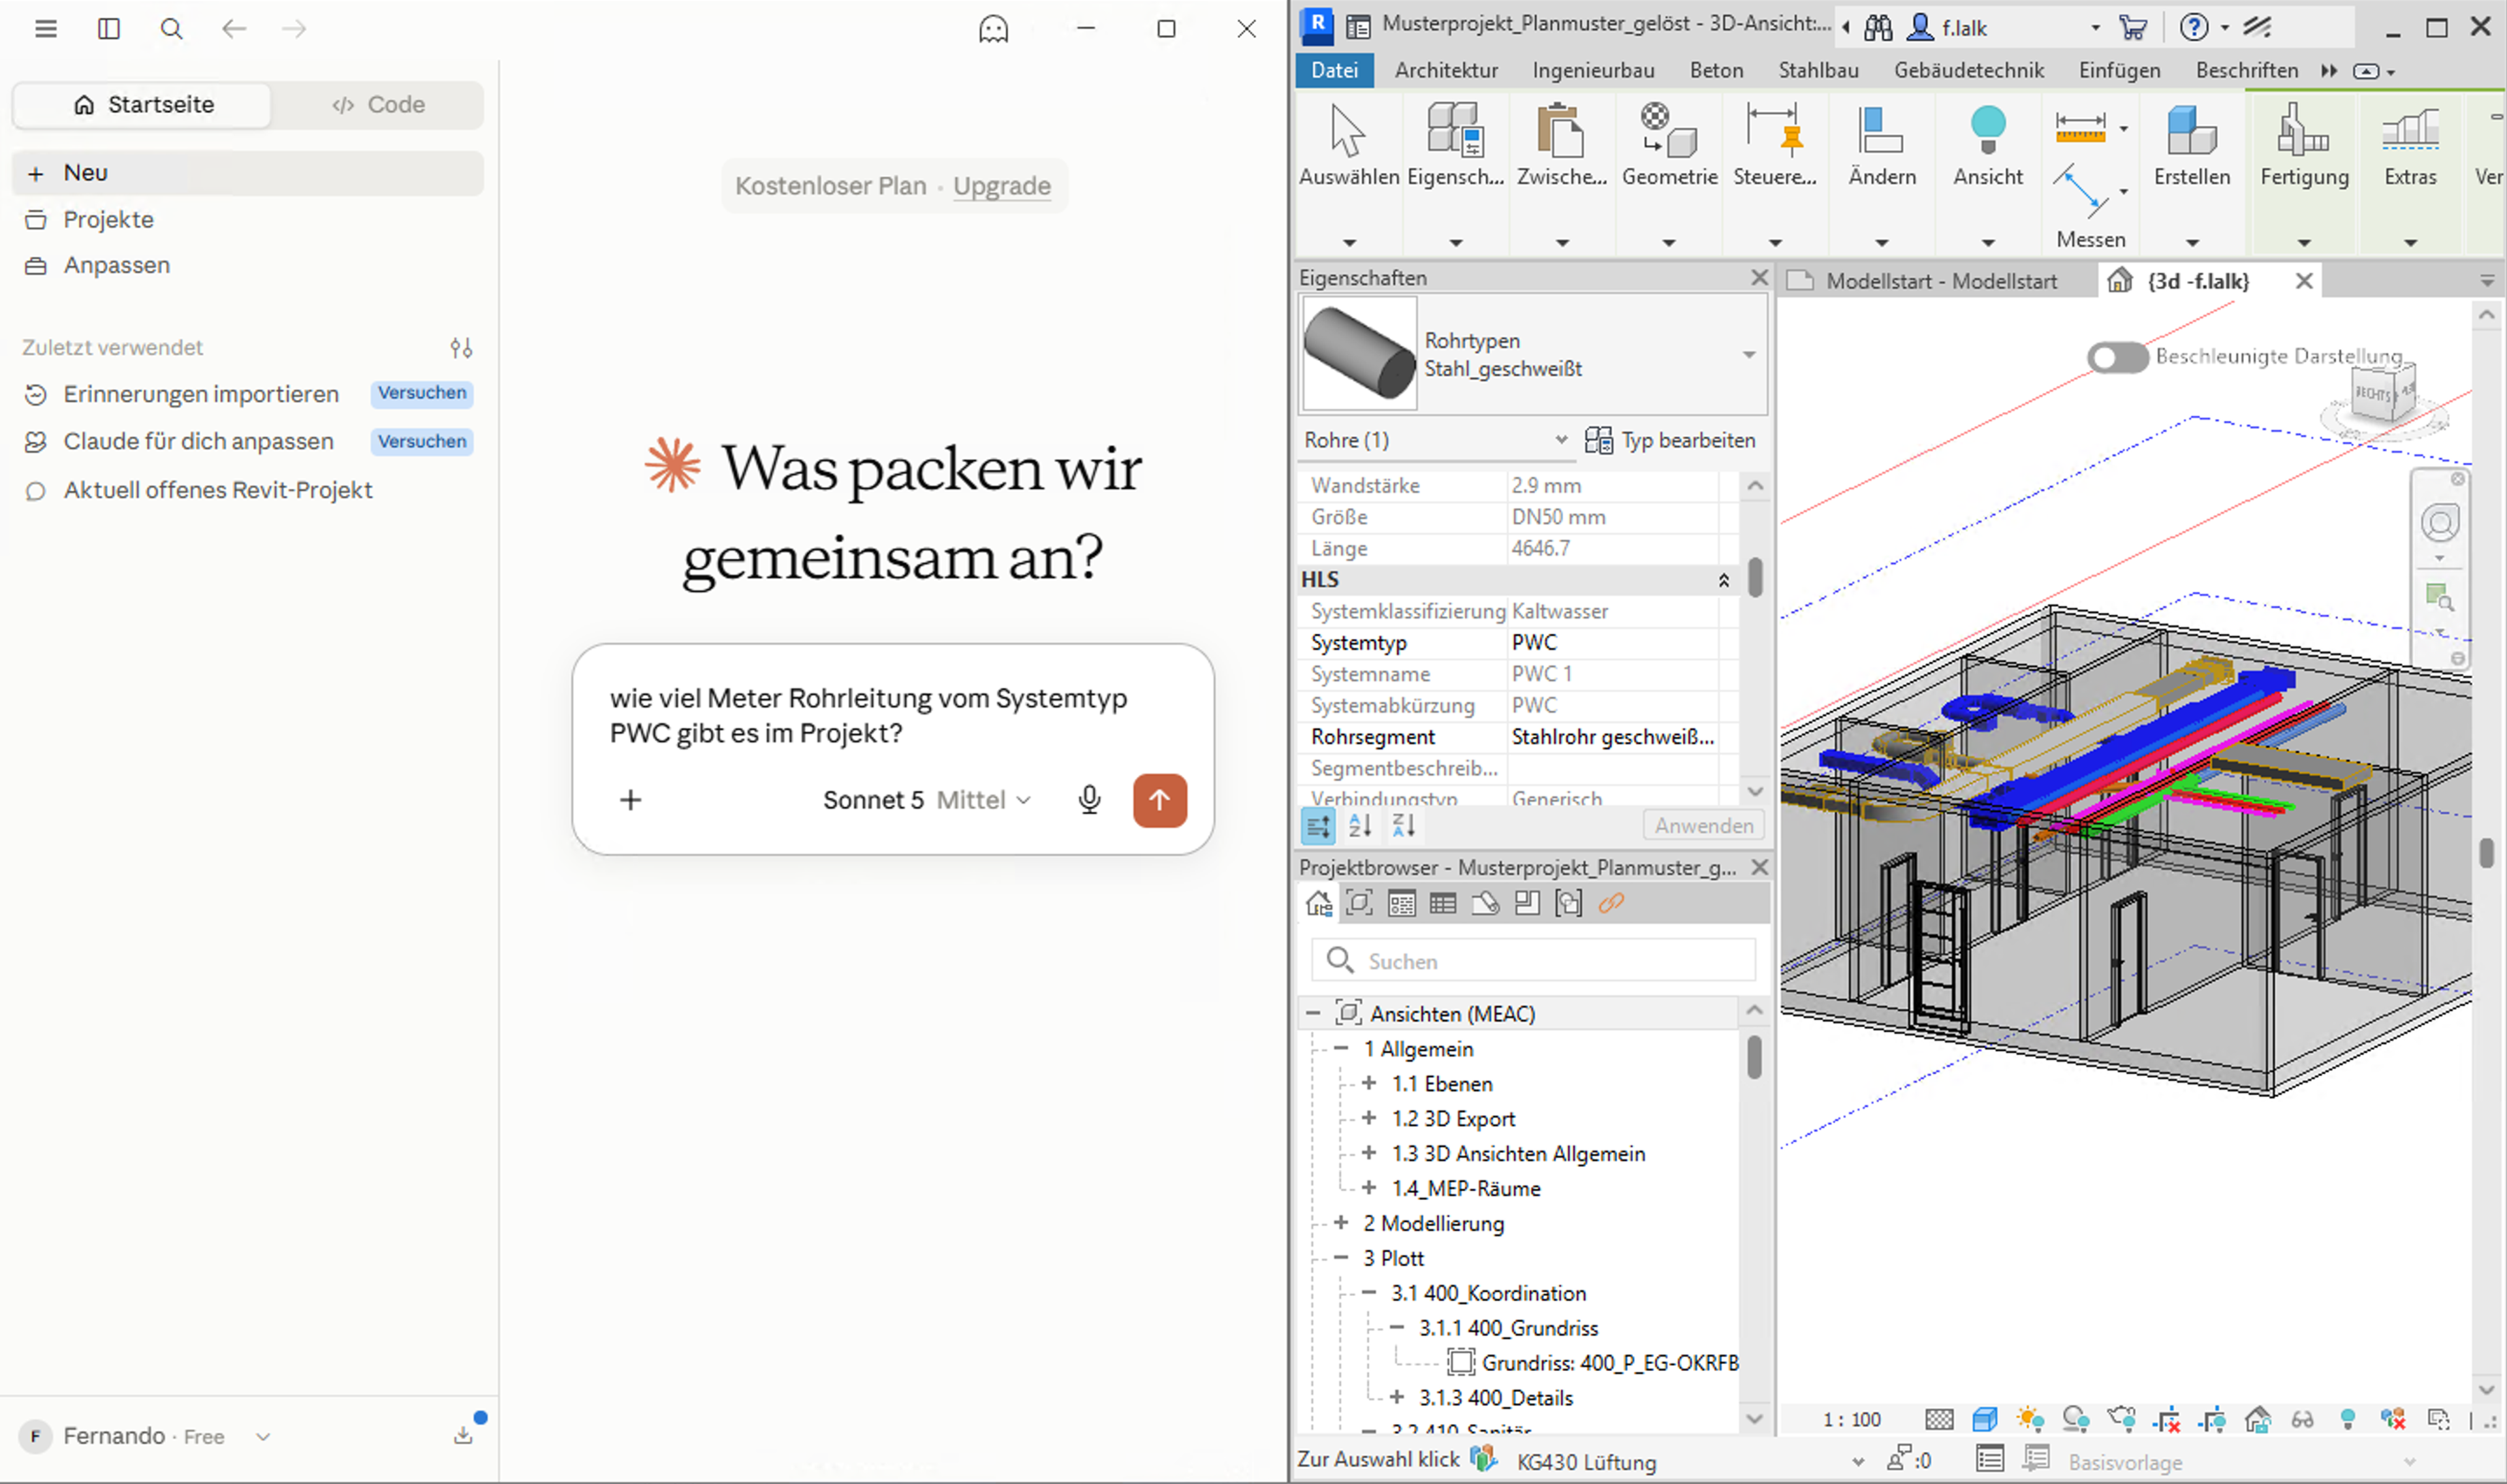Switch to the Gebäudetechnik ribbon tab
2507x1484 pixels.
click(x=1968, y=70)
